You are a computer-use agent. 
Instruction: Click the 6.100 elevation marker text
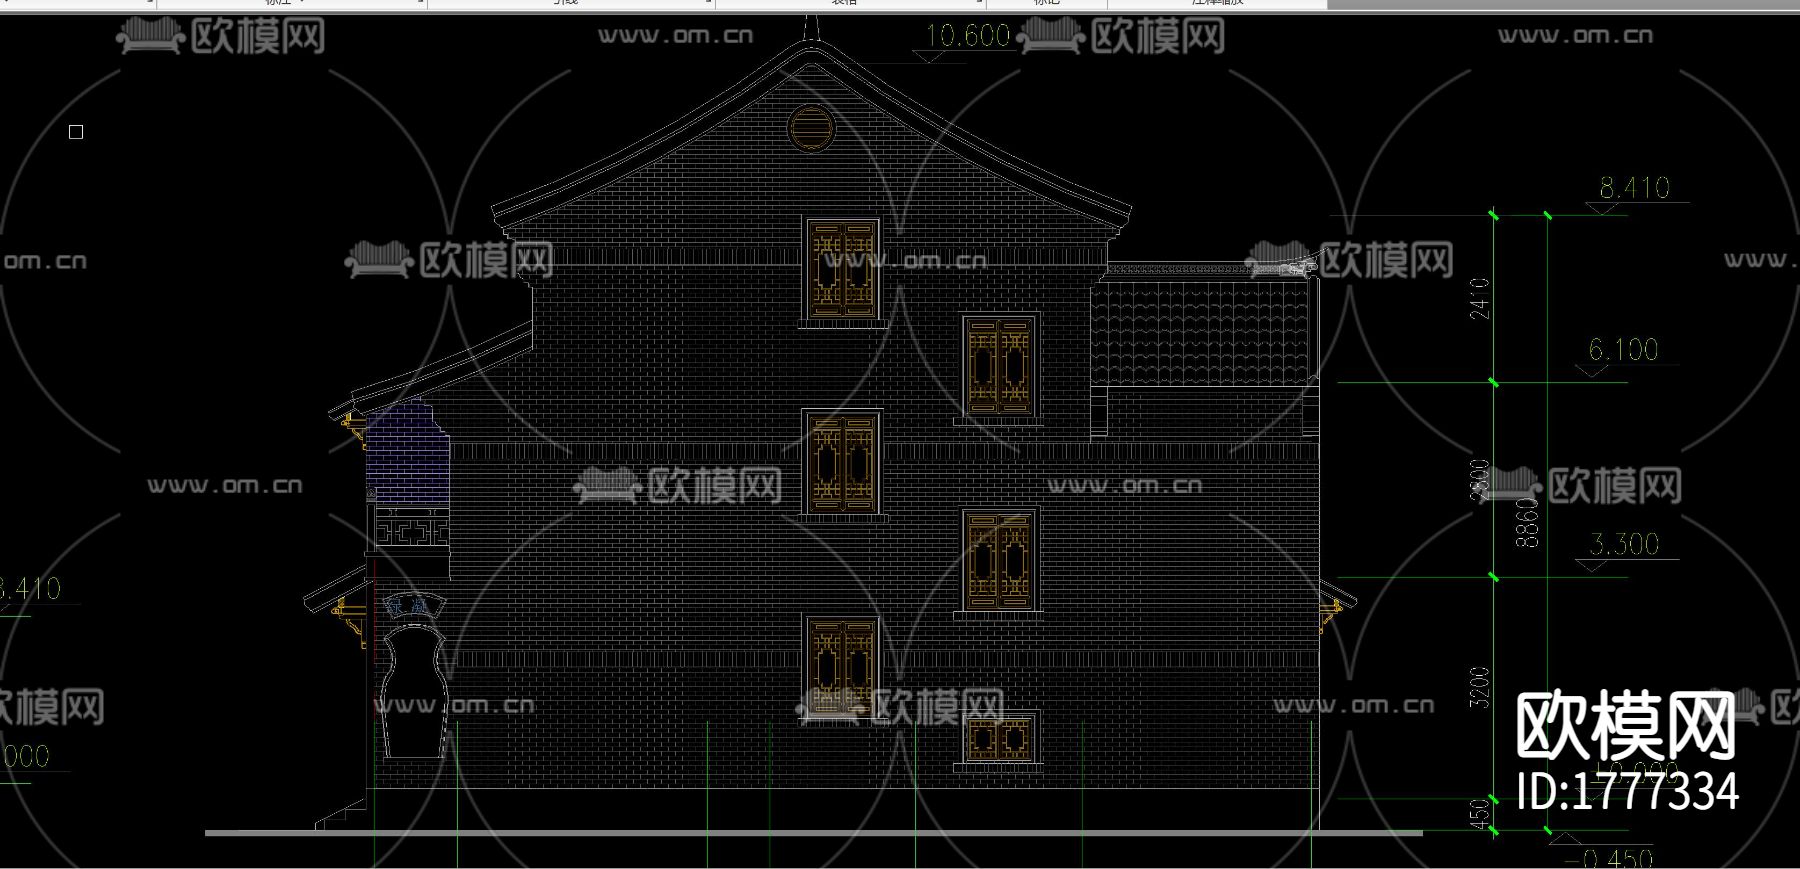pyautogui.click(x=1623, y=349)
